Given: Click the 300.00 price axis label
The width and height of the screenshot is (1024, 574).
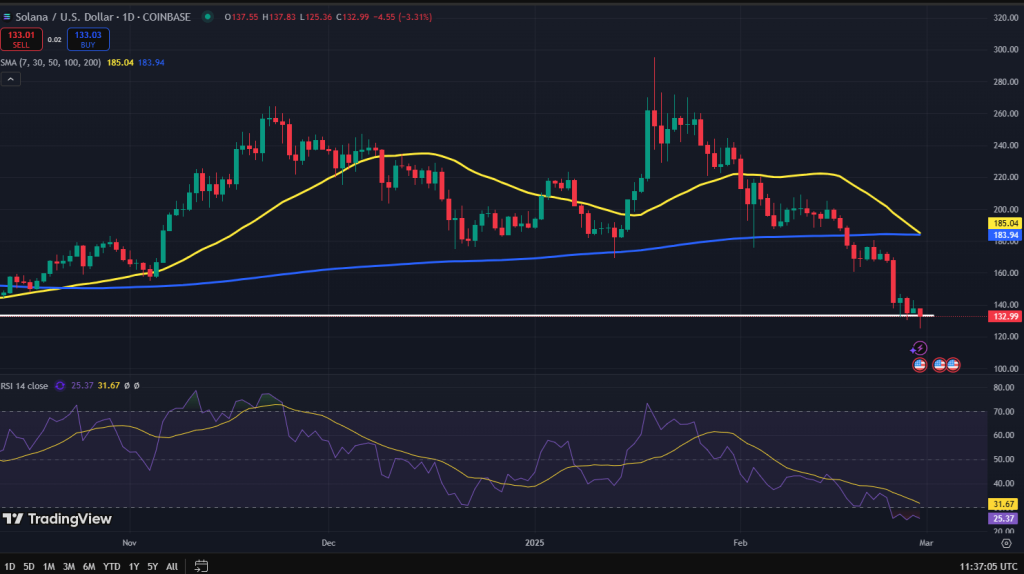Looking at the screenshot, I should pyautogui.click(x=1006, y=50).
